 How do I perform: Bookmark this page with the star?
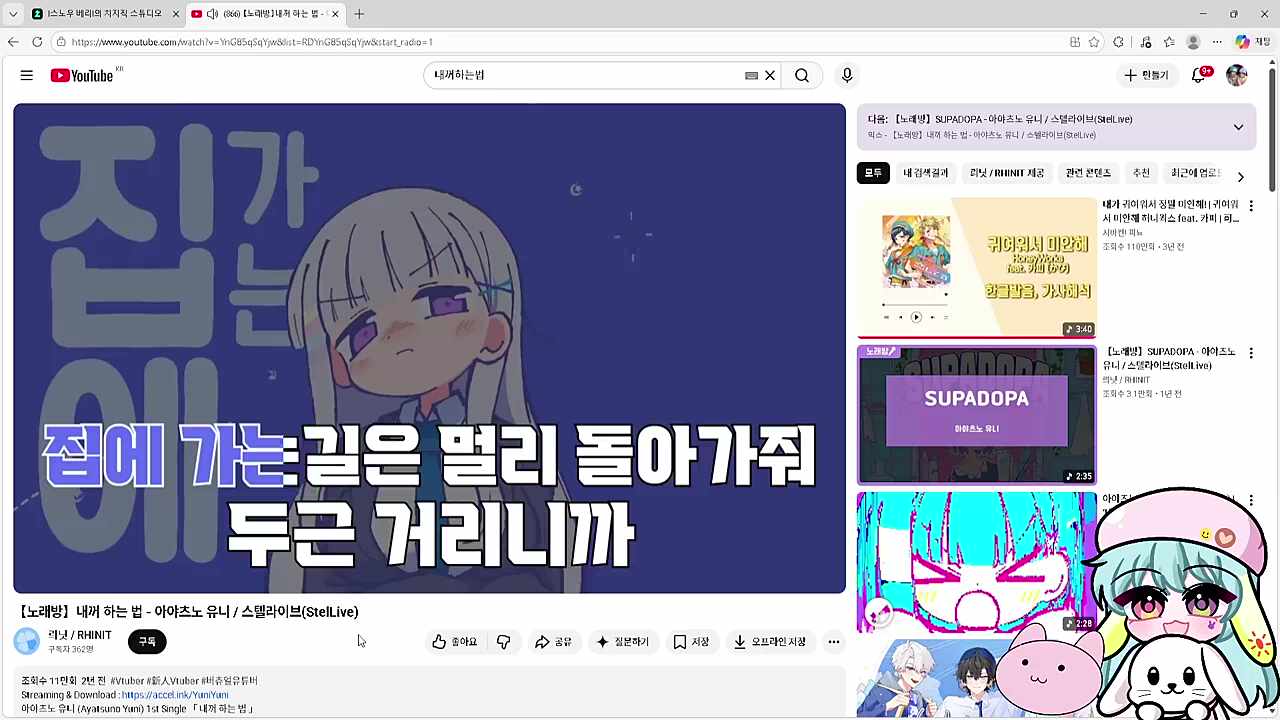pos(1094,42)
